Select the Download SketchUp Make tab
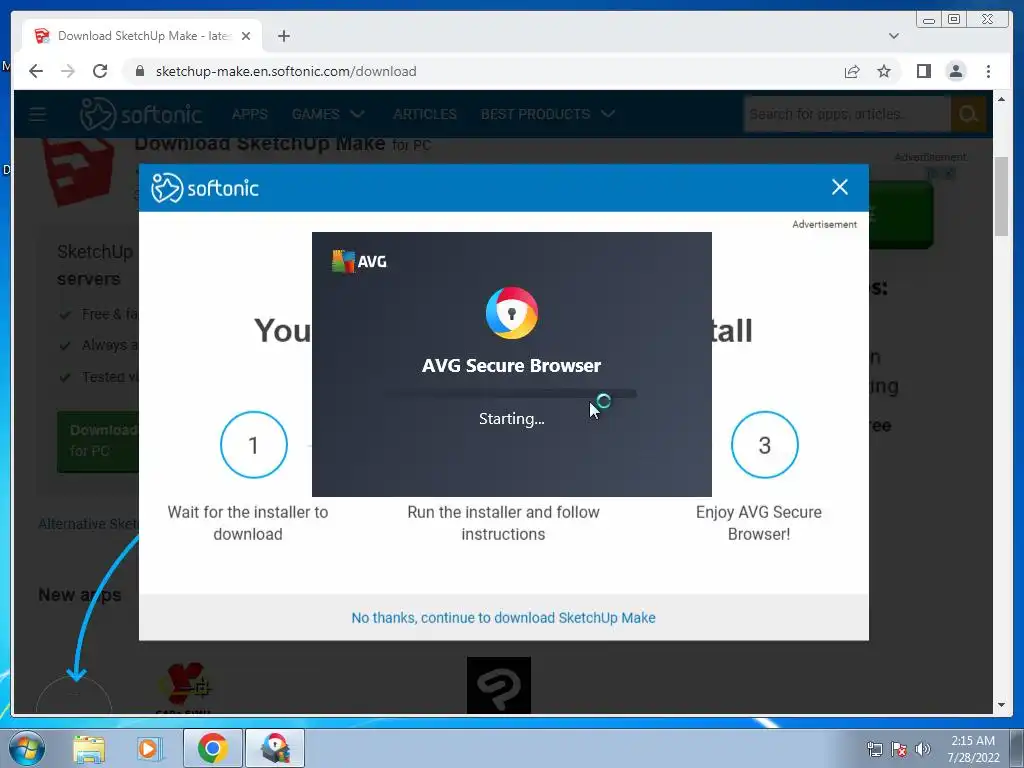1024x768 pixels. click(142, 36)
